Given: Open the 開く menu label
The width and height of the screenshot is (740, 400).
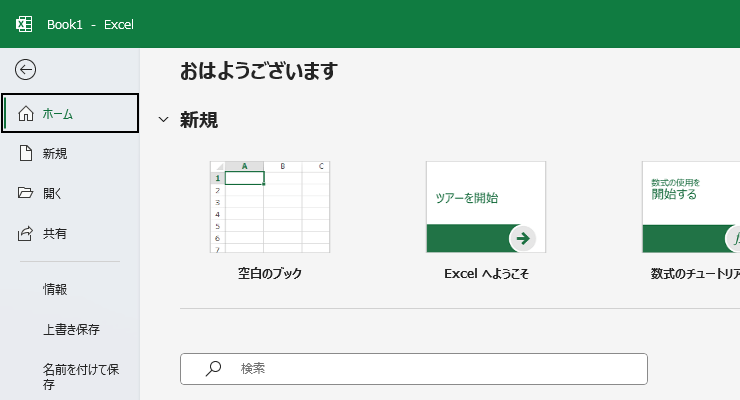Looking at the screenshot, I should 52,193.
